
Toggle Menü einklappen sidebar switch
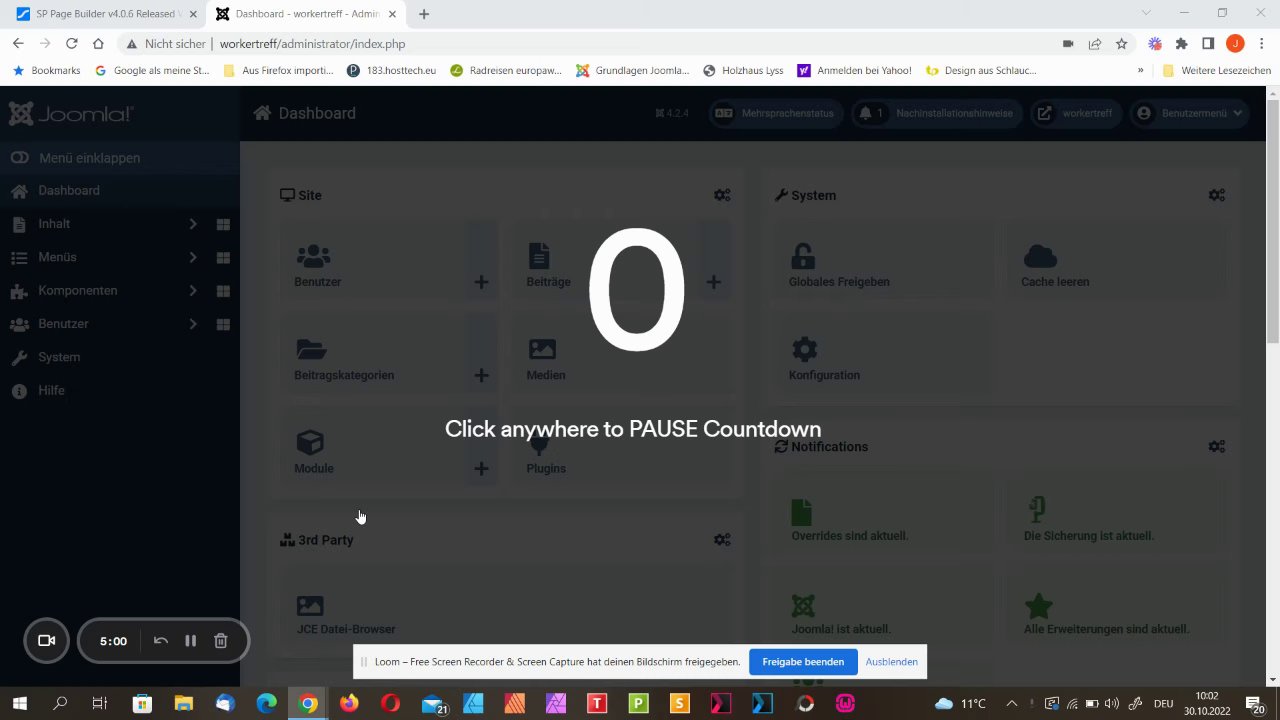pyautogui.click(x=19, y=158)
